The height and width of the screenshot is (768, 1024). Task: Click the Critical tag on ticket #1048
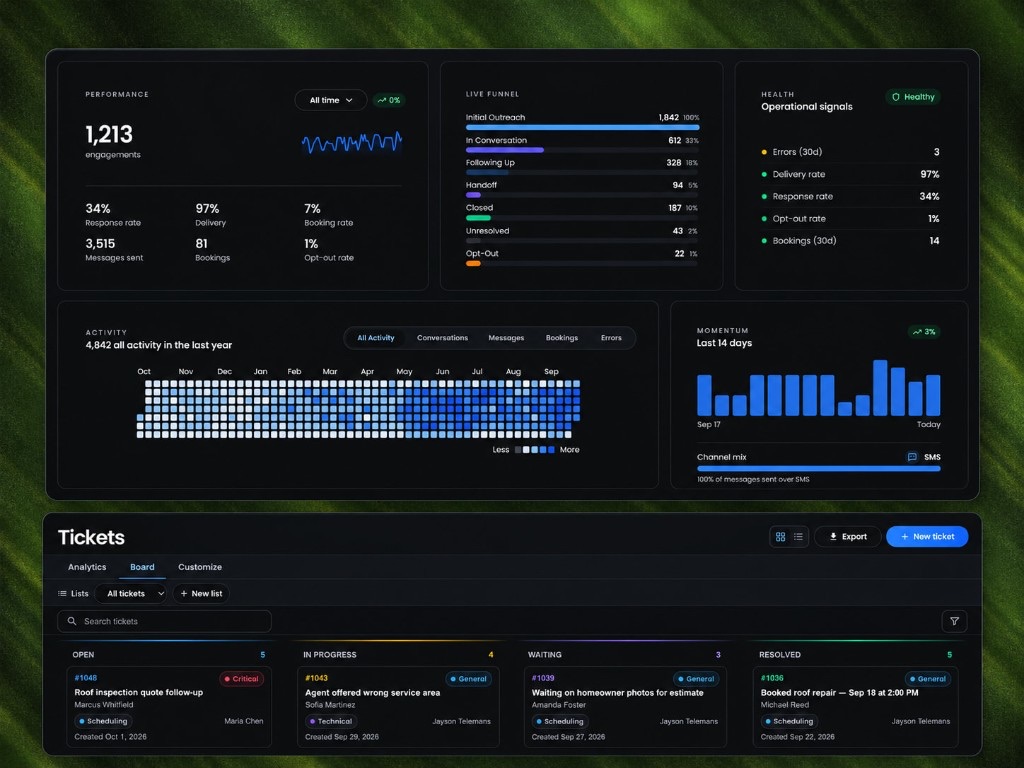coord(241,679)
